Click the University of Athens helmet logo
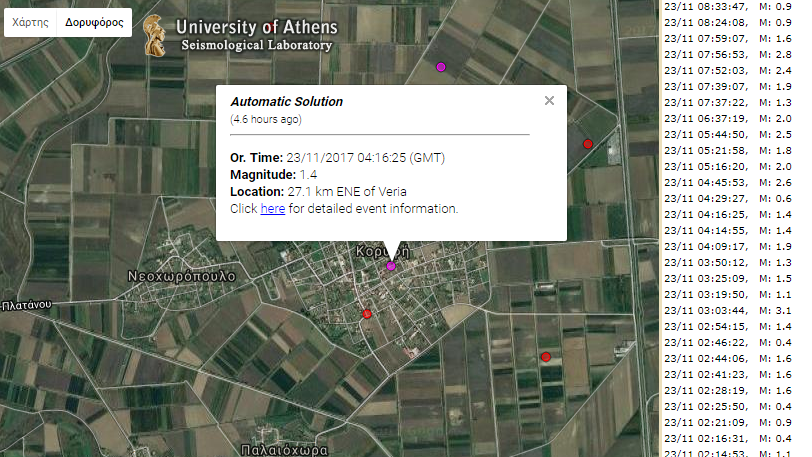Screen dimensions: 812x457 pyautogui.click(x=155, y=35)
